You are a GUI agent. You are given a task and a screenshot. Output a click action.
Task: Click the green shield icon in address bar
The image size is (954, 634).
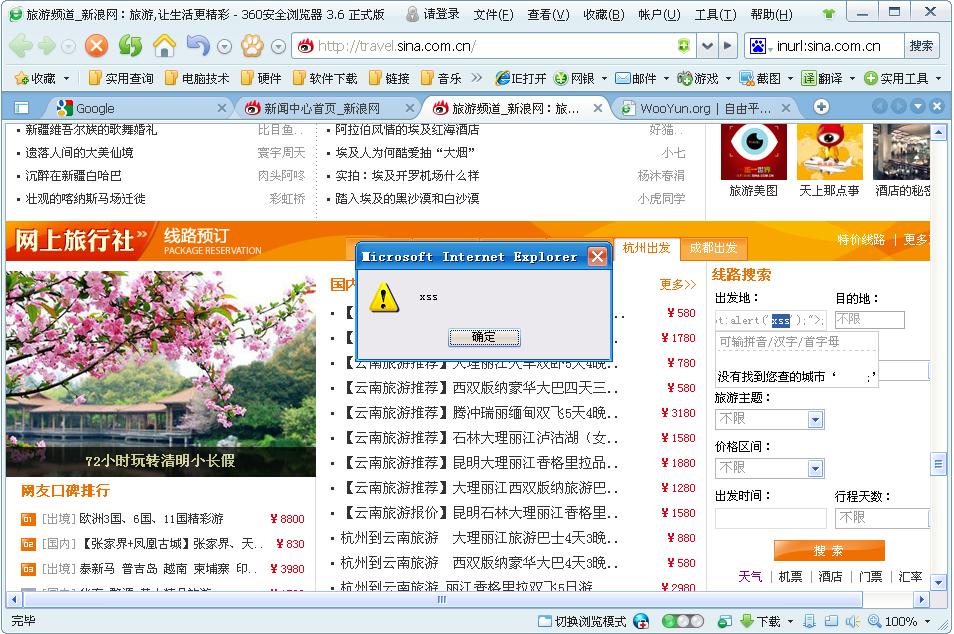(x=684, y=46)
